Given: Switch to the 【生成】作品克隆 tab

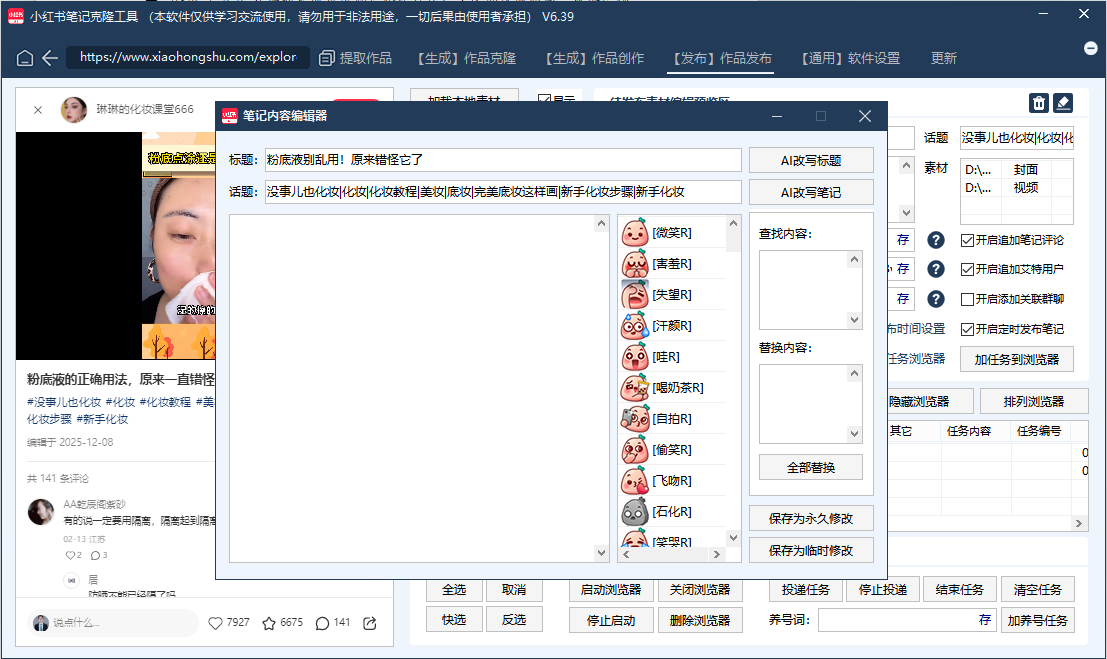Looking at the screenshot, I should coord(465,58).
